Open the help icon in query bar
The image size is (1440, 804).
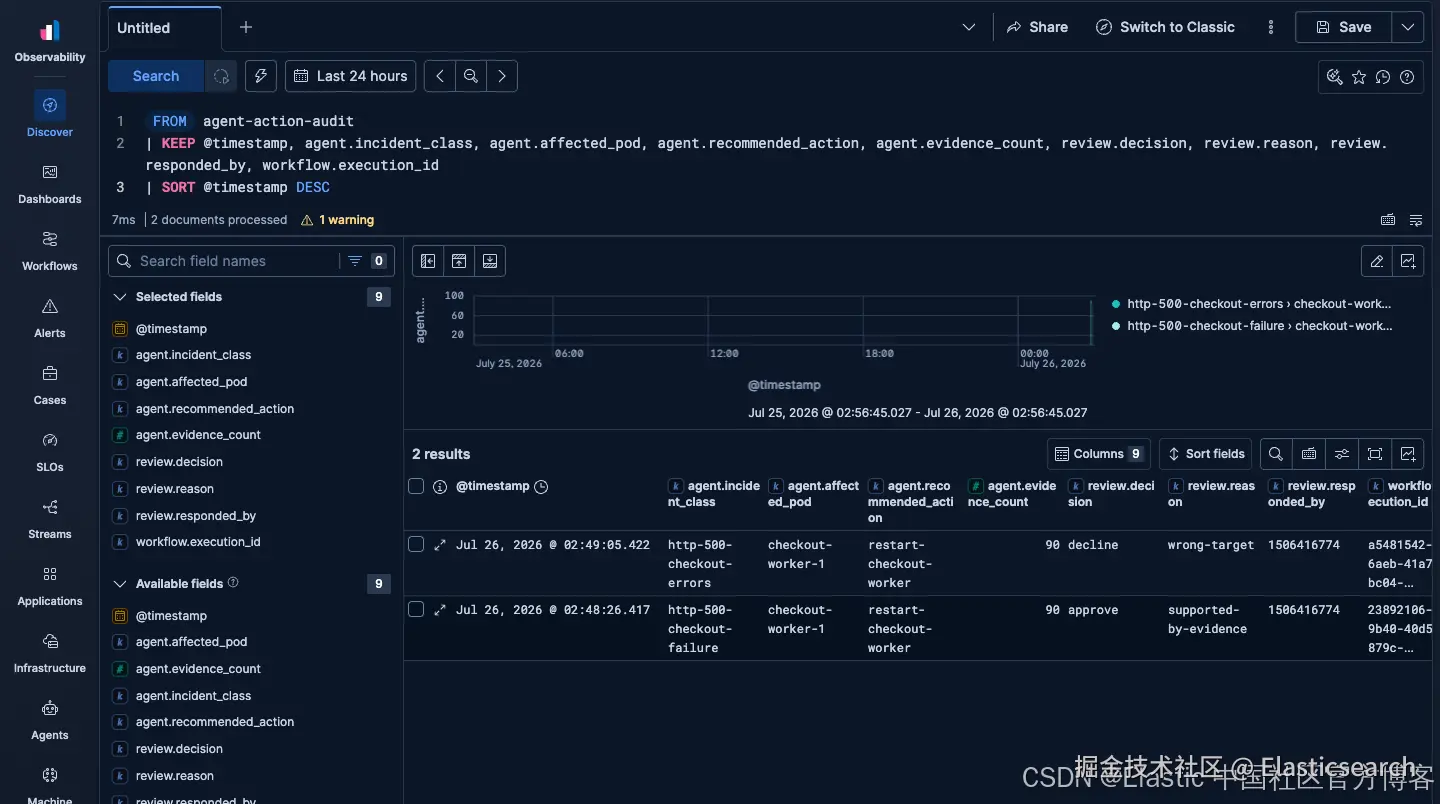click(1407, 77)
